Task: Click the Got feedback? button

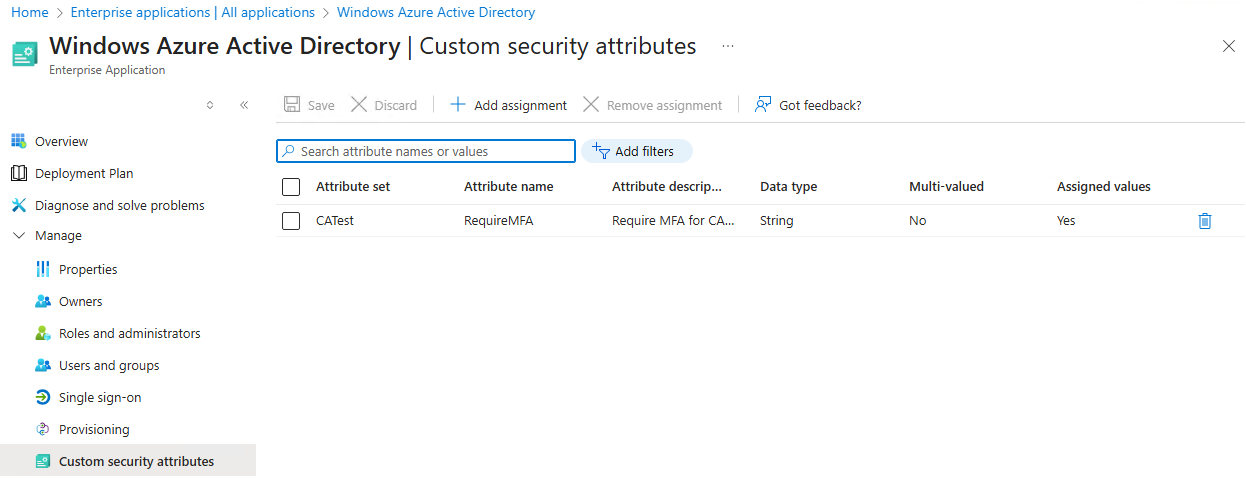Action: (808, 105)
